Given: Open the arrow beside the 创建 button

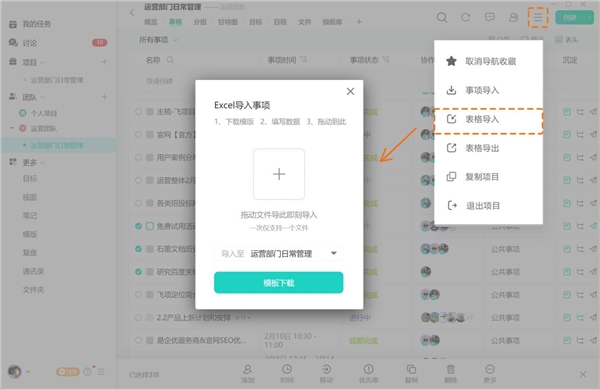Looking at the screenshot, I should tap(589, 18).
